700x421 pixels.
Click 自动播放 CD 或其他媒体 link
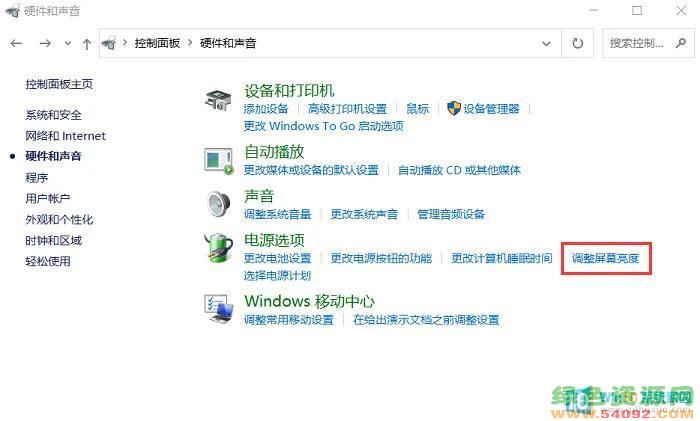pyautogui.click(x=459, y=170)
